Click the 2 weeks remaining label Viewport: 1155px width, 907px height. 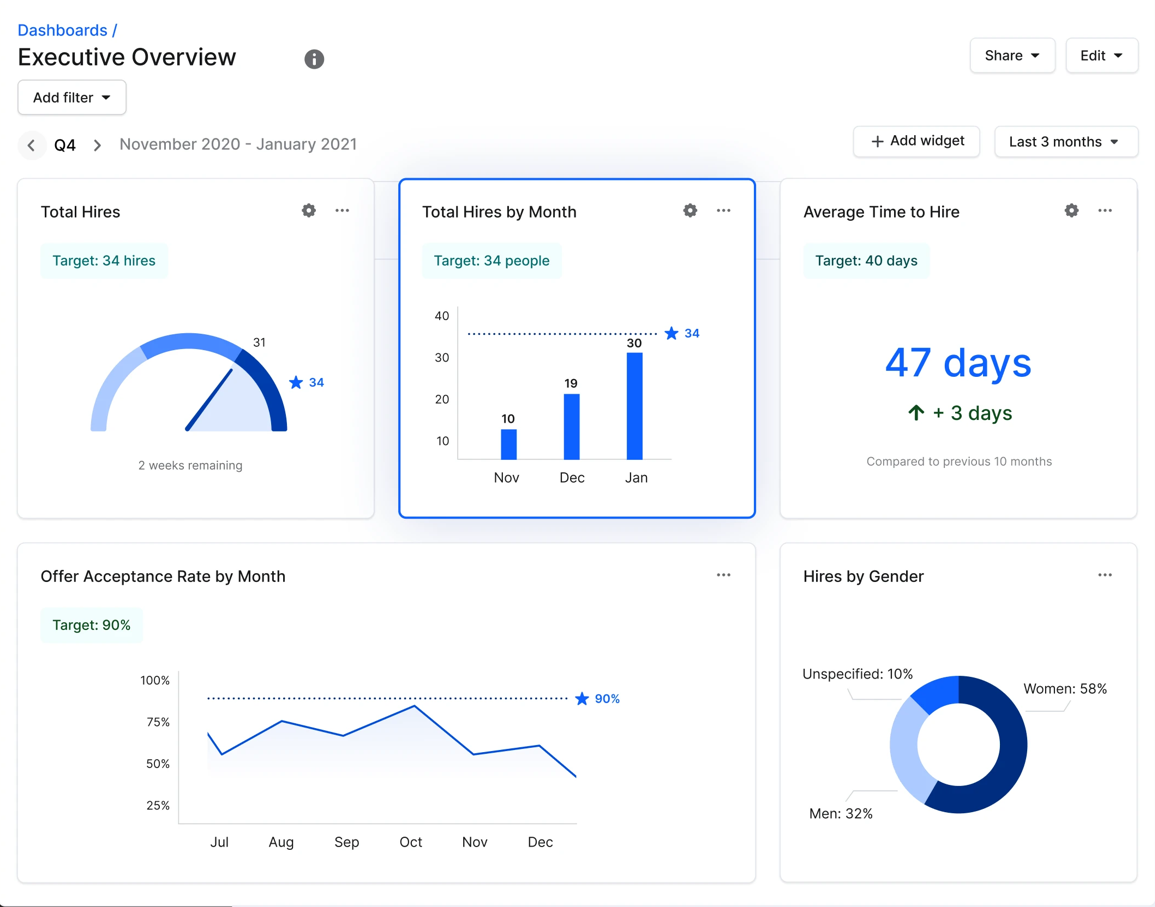(x=190, y=466)
